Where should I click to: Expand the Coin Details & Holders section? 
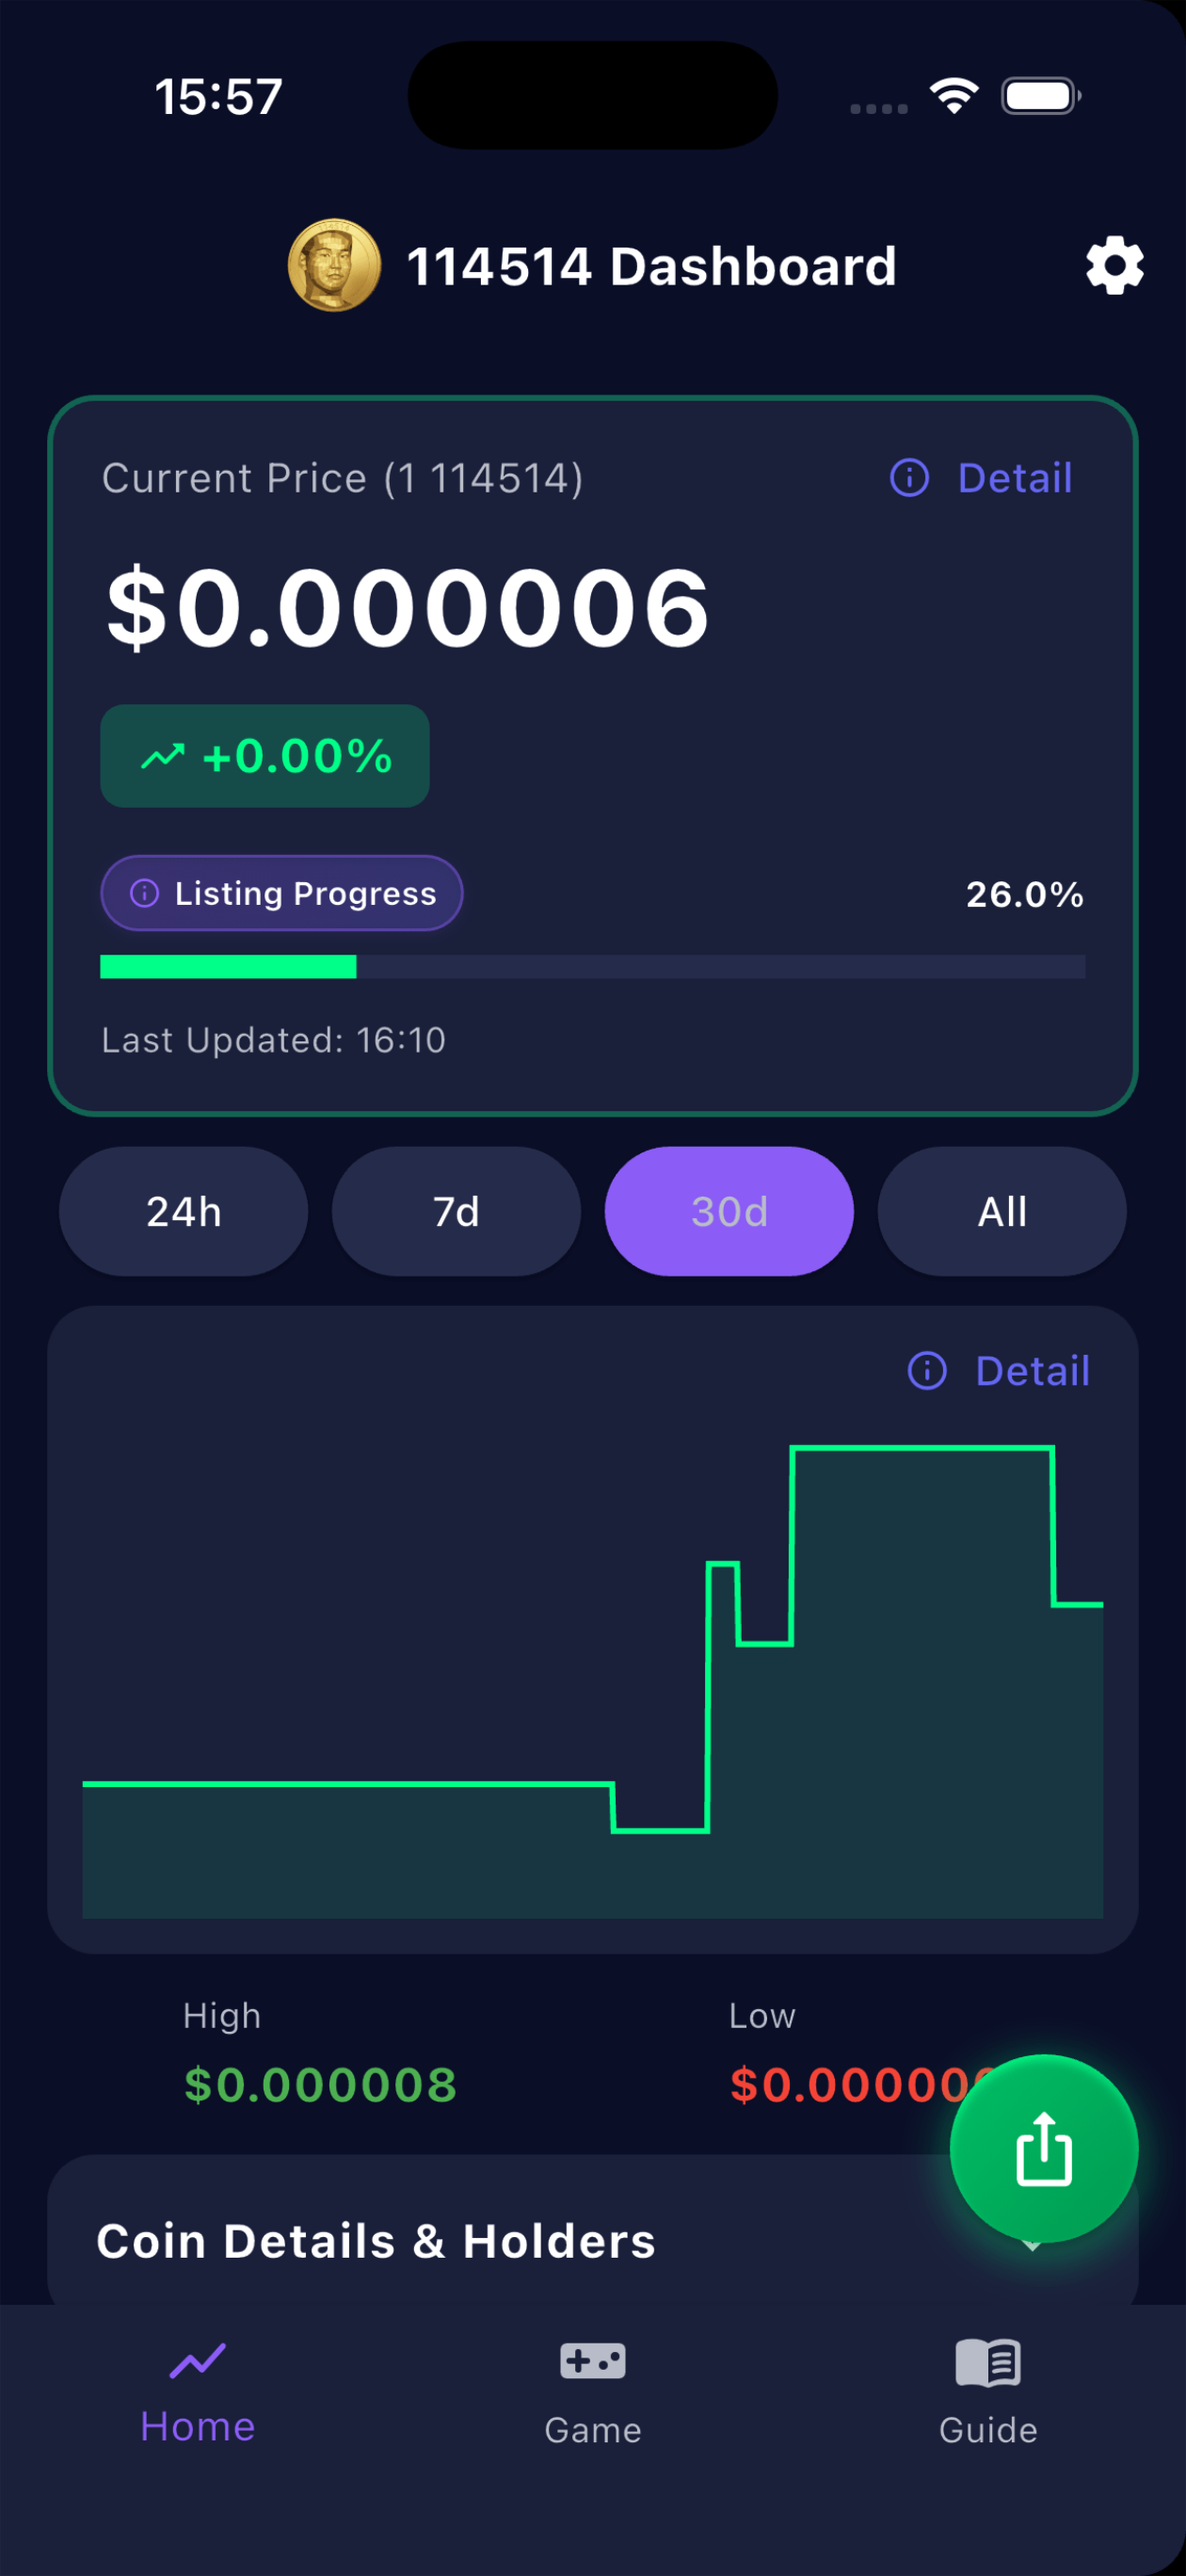point(376,2240)
